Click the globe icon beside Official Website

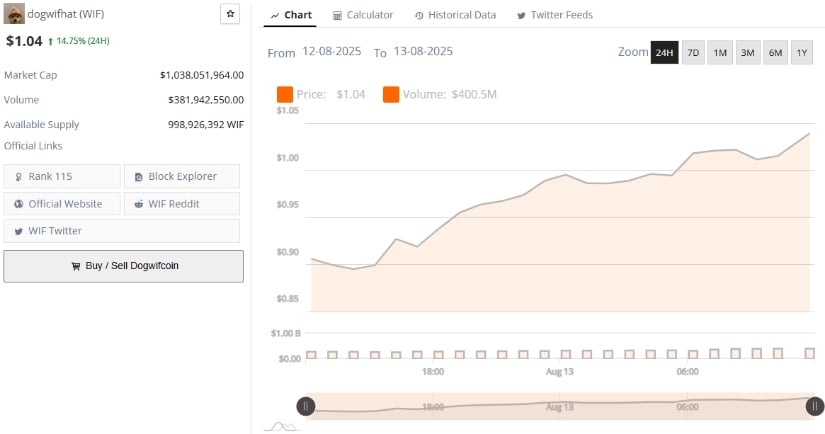(19, 204)
